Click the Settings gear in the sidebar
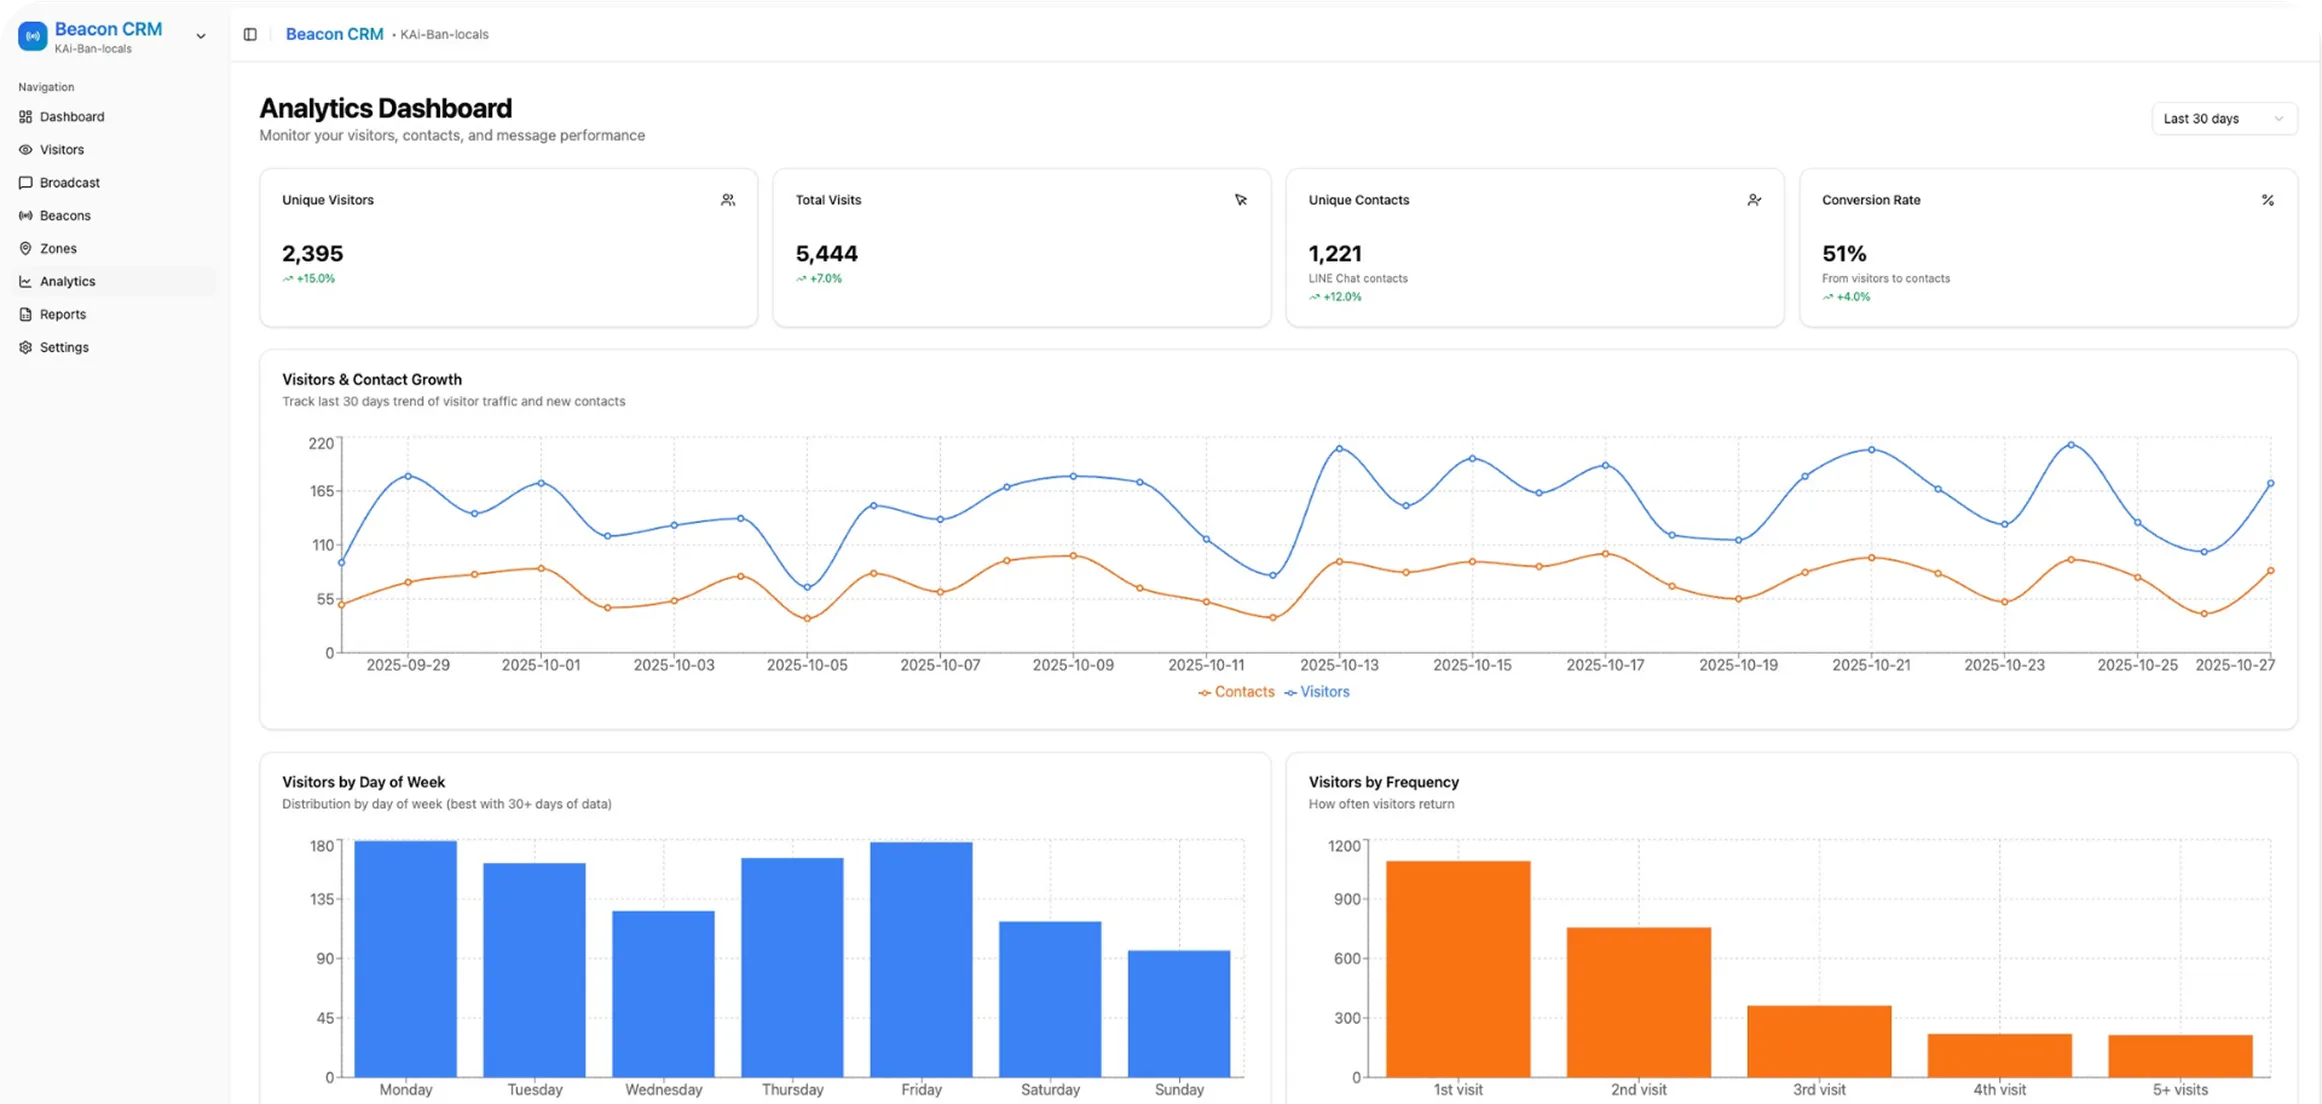The height and width of the screenshot is (1104, 2322). pyautogui.click(x=25, y=347)
